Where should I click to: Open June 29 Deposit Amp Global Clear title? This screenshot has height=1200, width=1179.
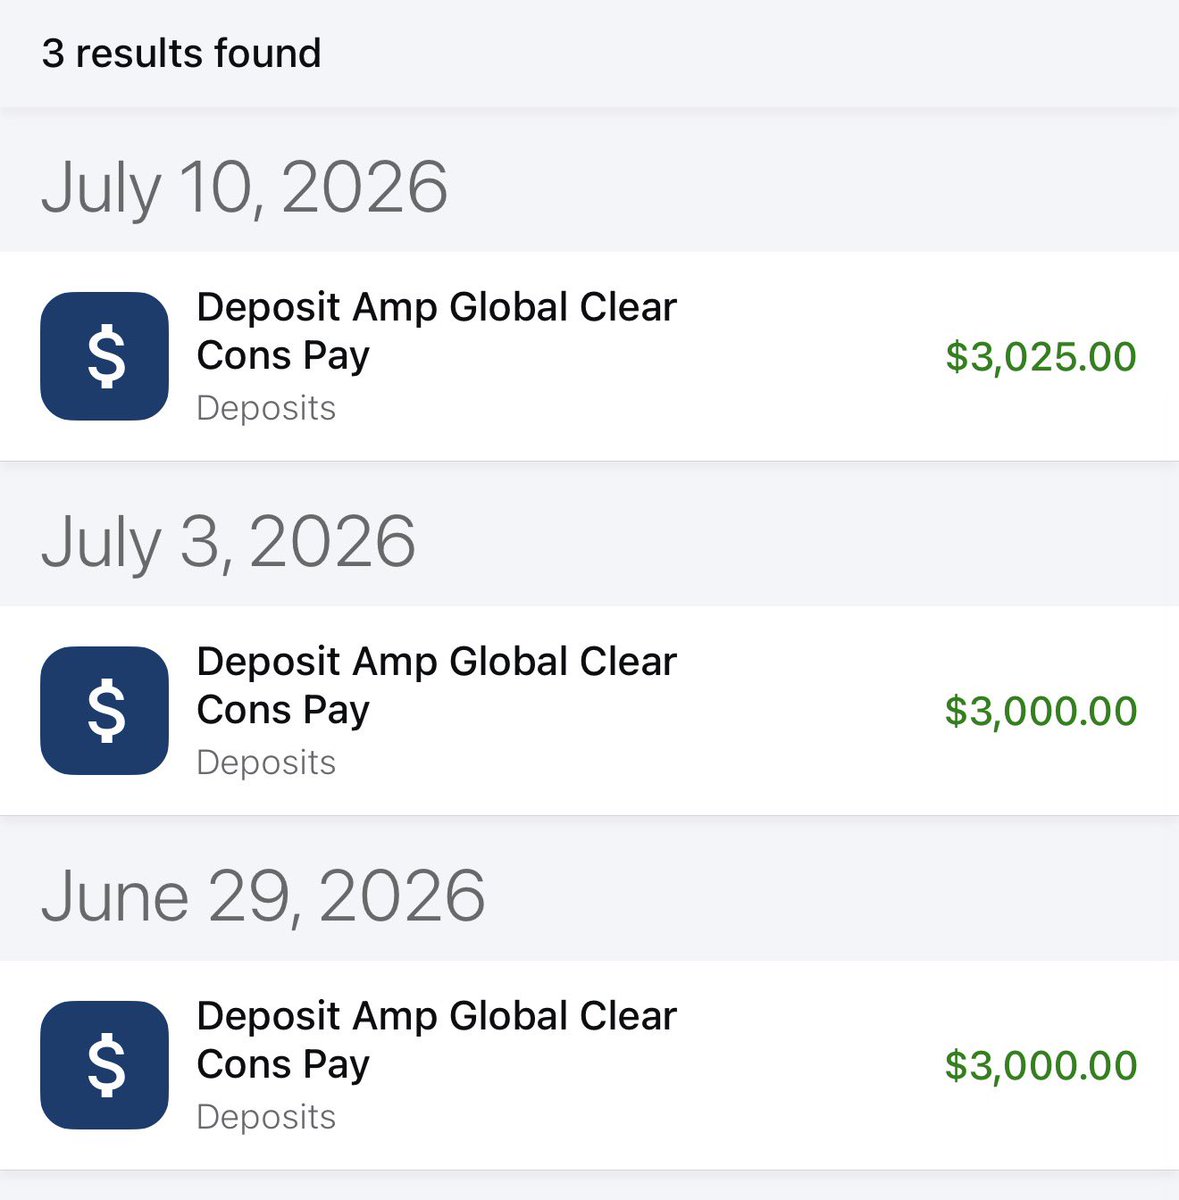tap(437, 1016)
